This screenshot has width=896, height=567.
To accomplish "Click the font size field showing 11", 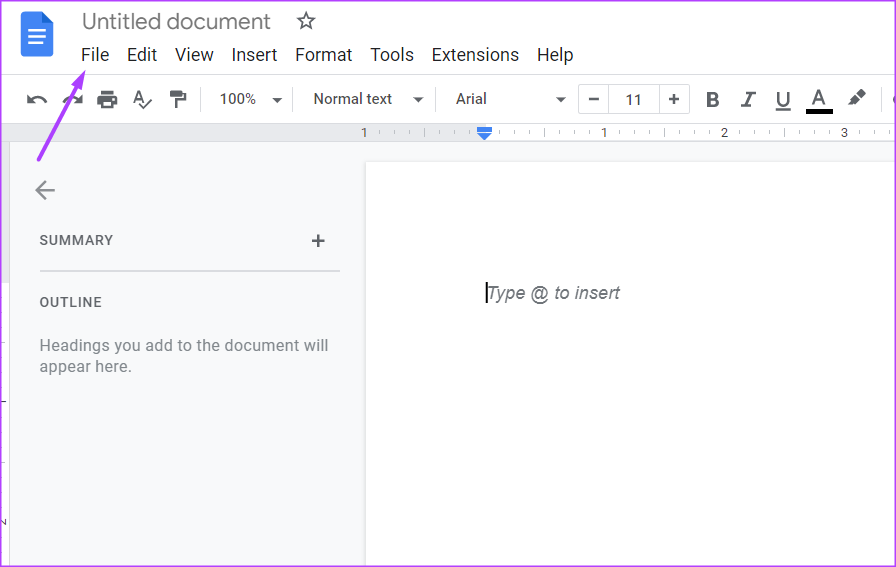I will [x=633, y=99].
